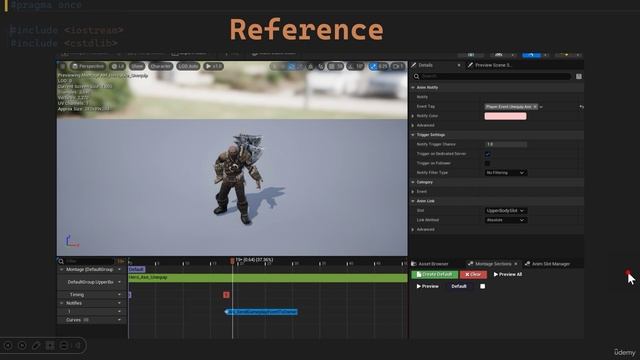Open the Curves track dropdown arrow
Screen dimensions: 640x360
click(120, 320)
